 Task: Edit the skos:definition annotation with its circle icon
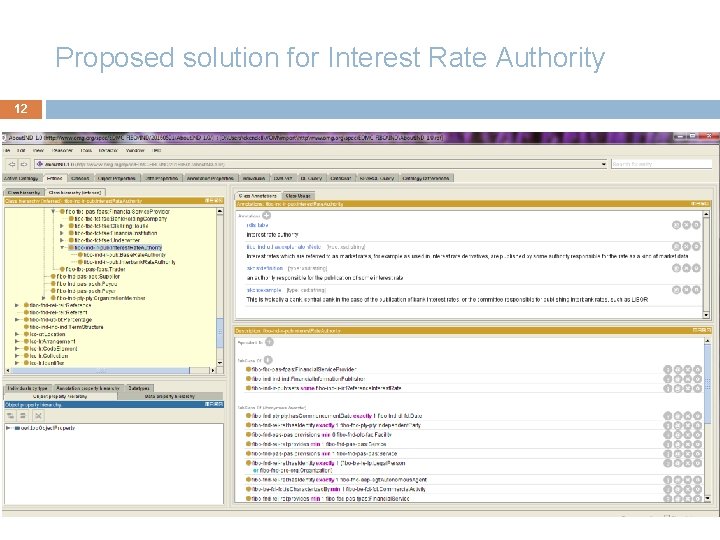coord(696,268)
